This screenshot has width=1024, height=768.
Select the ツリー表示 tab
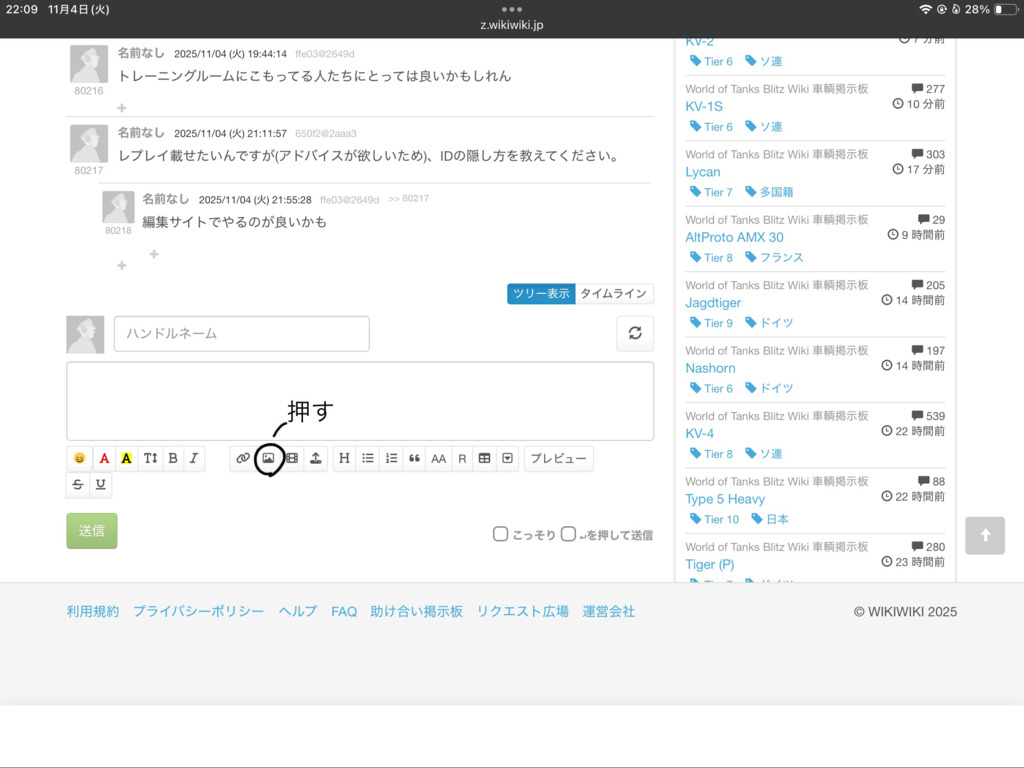click(x=541, y=294)
